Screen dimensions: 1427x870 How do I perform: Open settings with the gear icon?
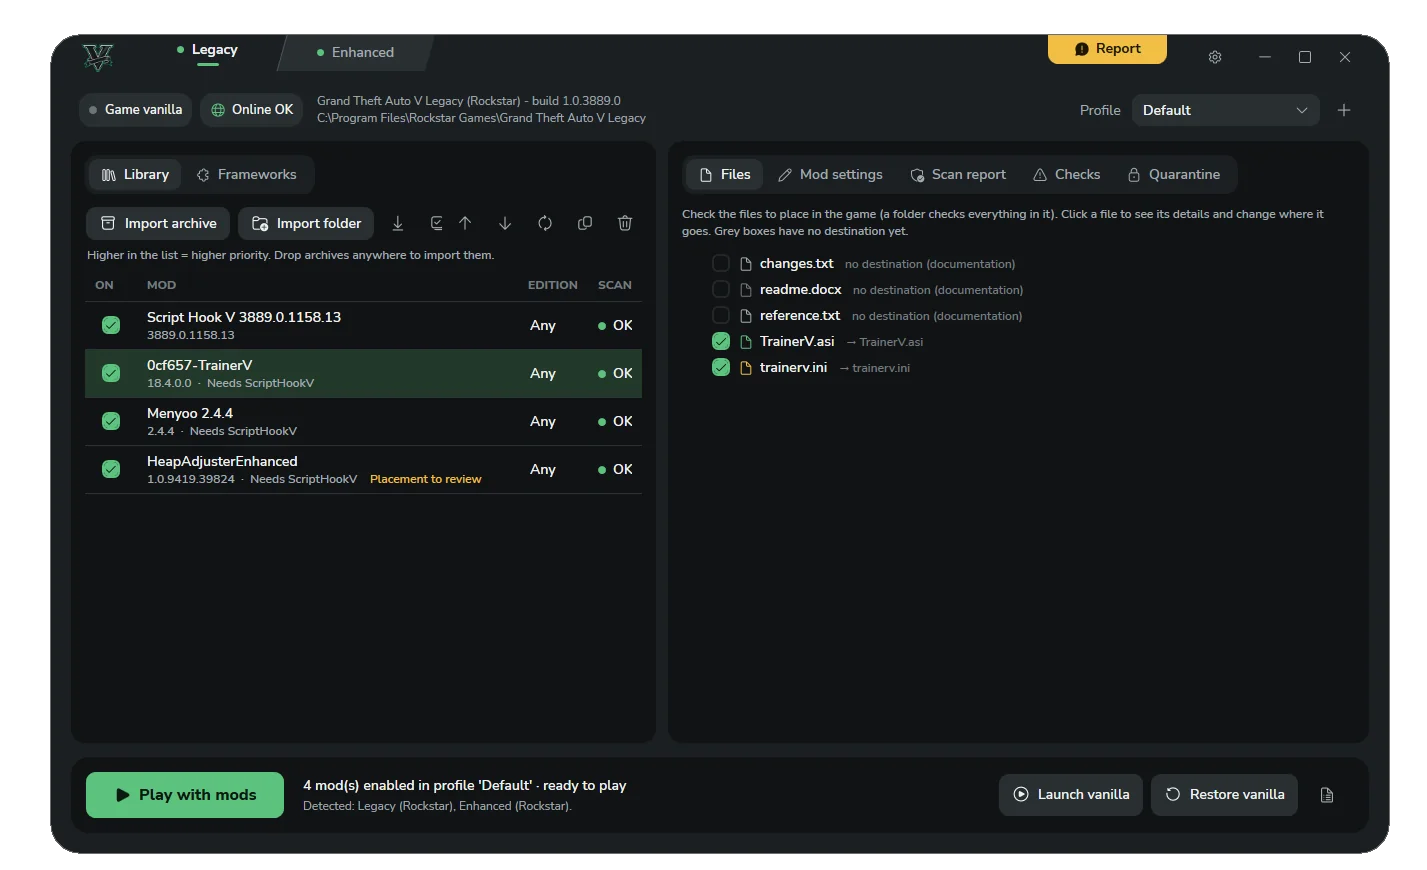1215,57
